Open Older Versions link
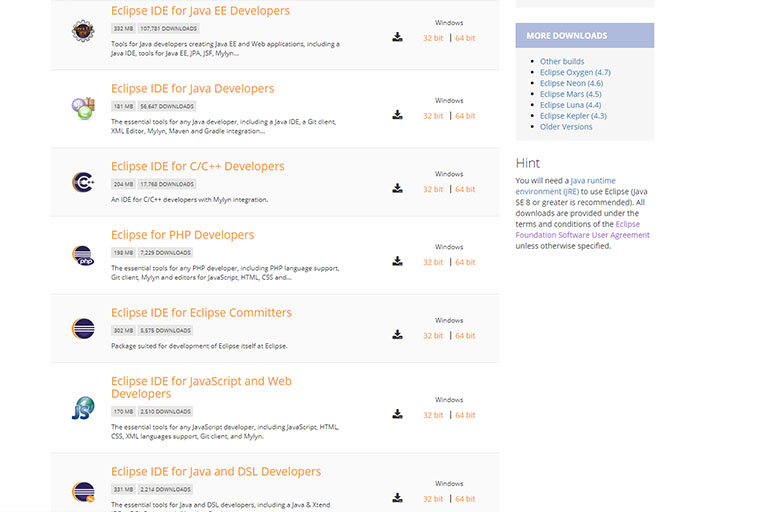 566,126
